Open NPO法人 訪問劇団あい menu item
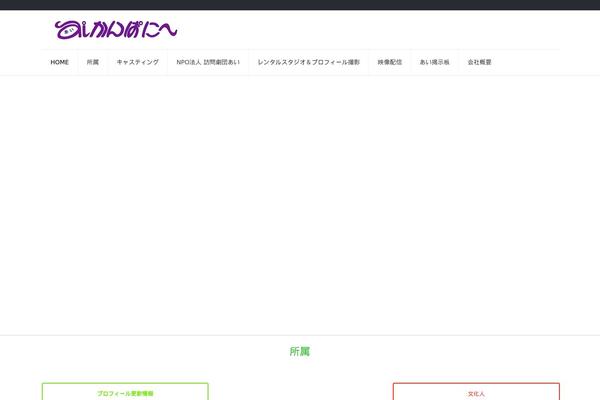The image size is (600, 400). pyautogui.click(x=208, y=62)
